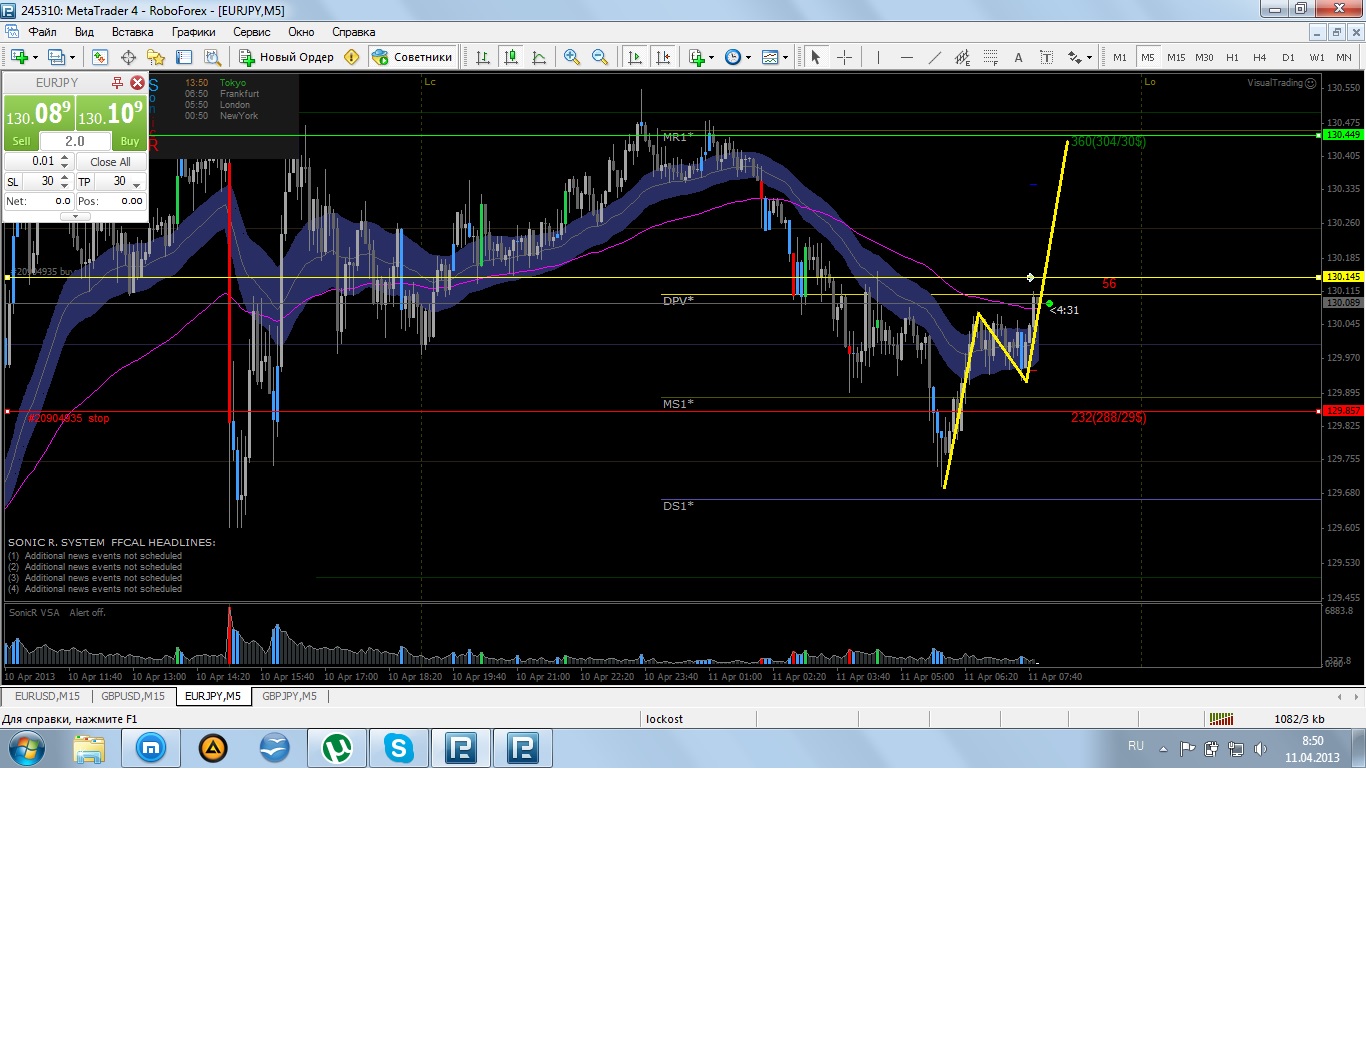Select the equidistant channel tool
Viewport: 1366px width, 1053px height.
coord(962,57)
